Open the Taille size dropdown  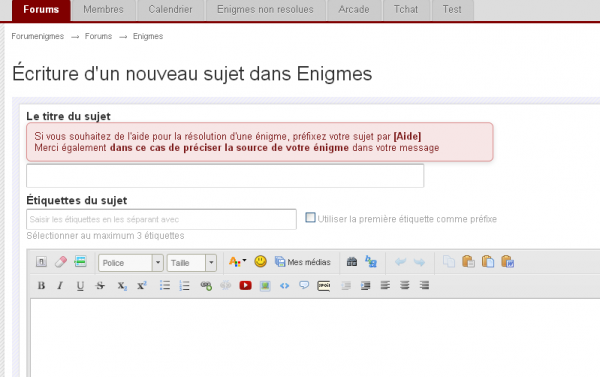[x=192, y=263]
